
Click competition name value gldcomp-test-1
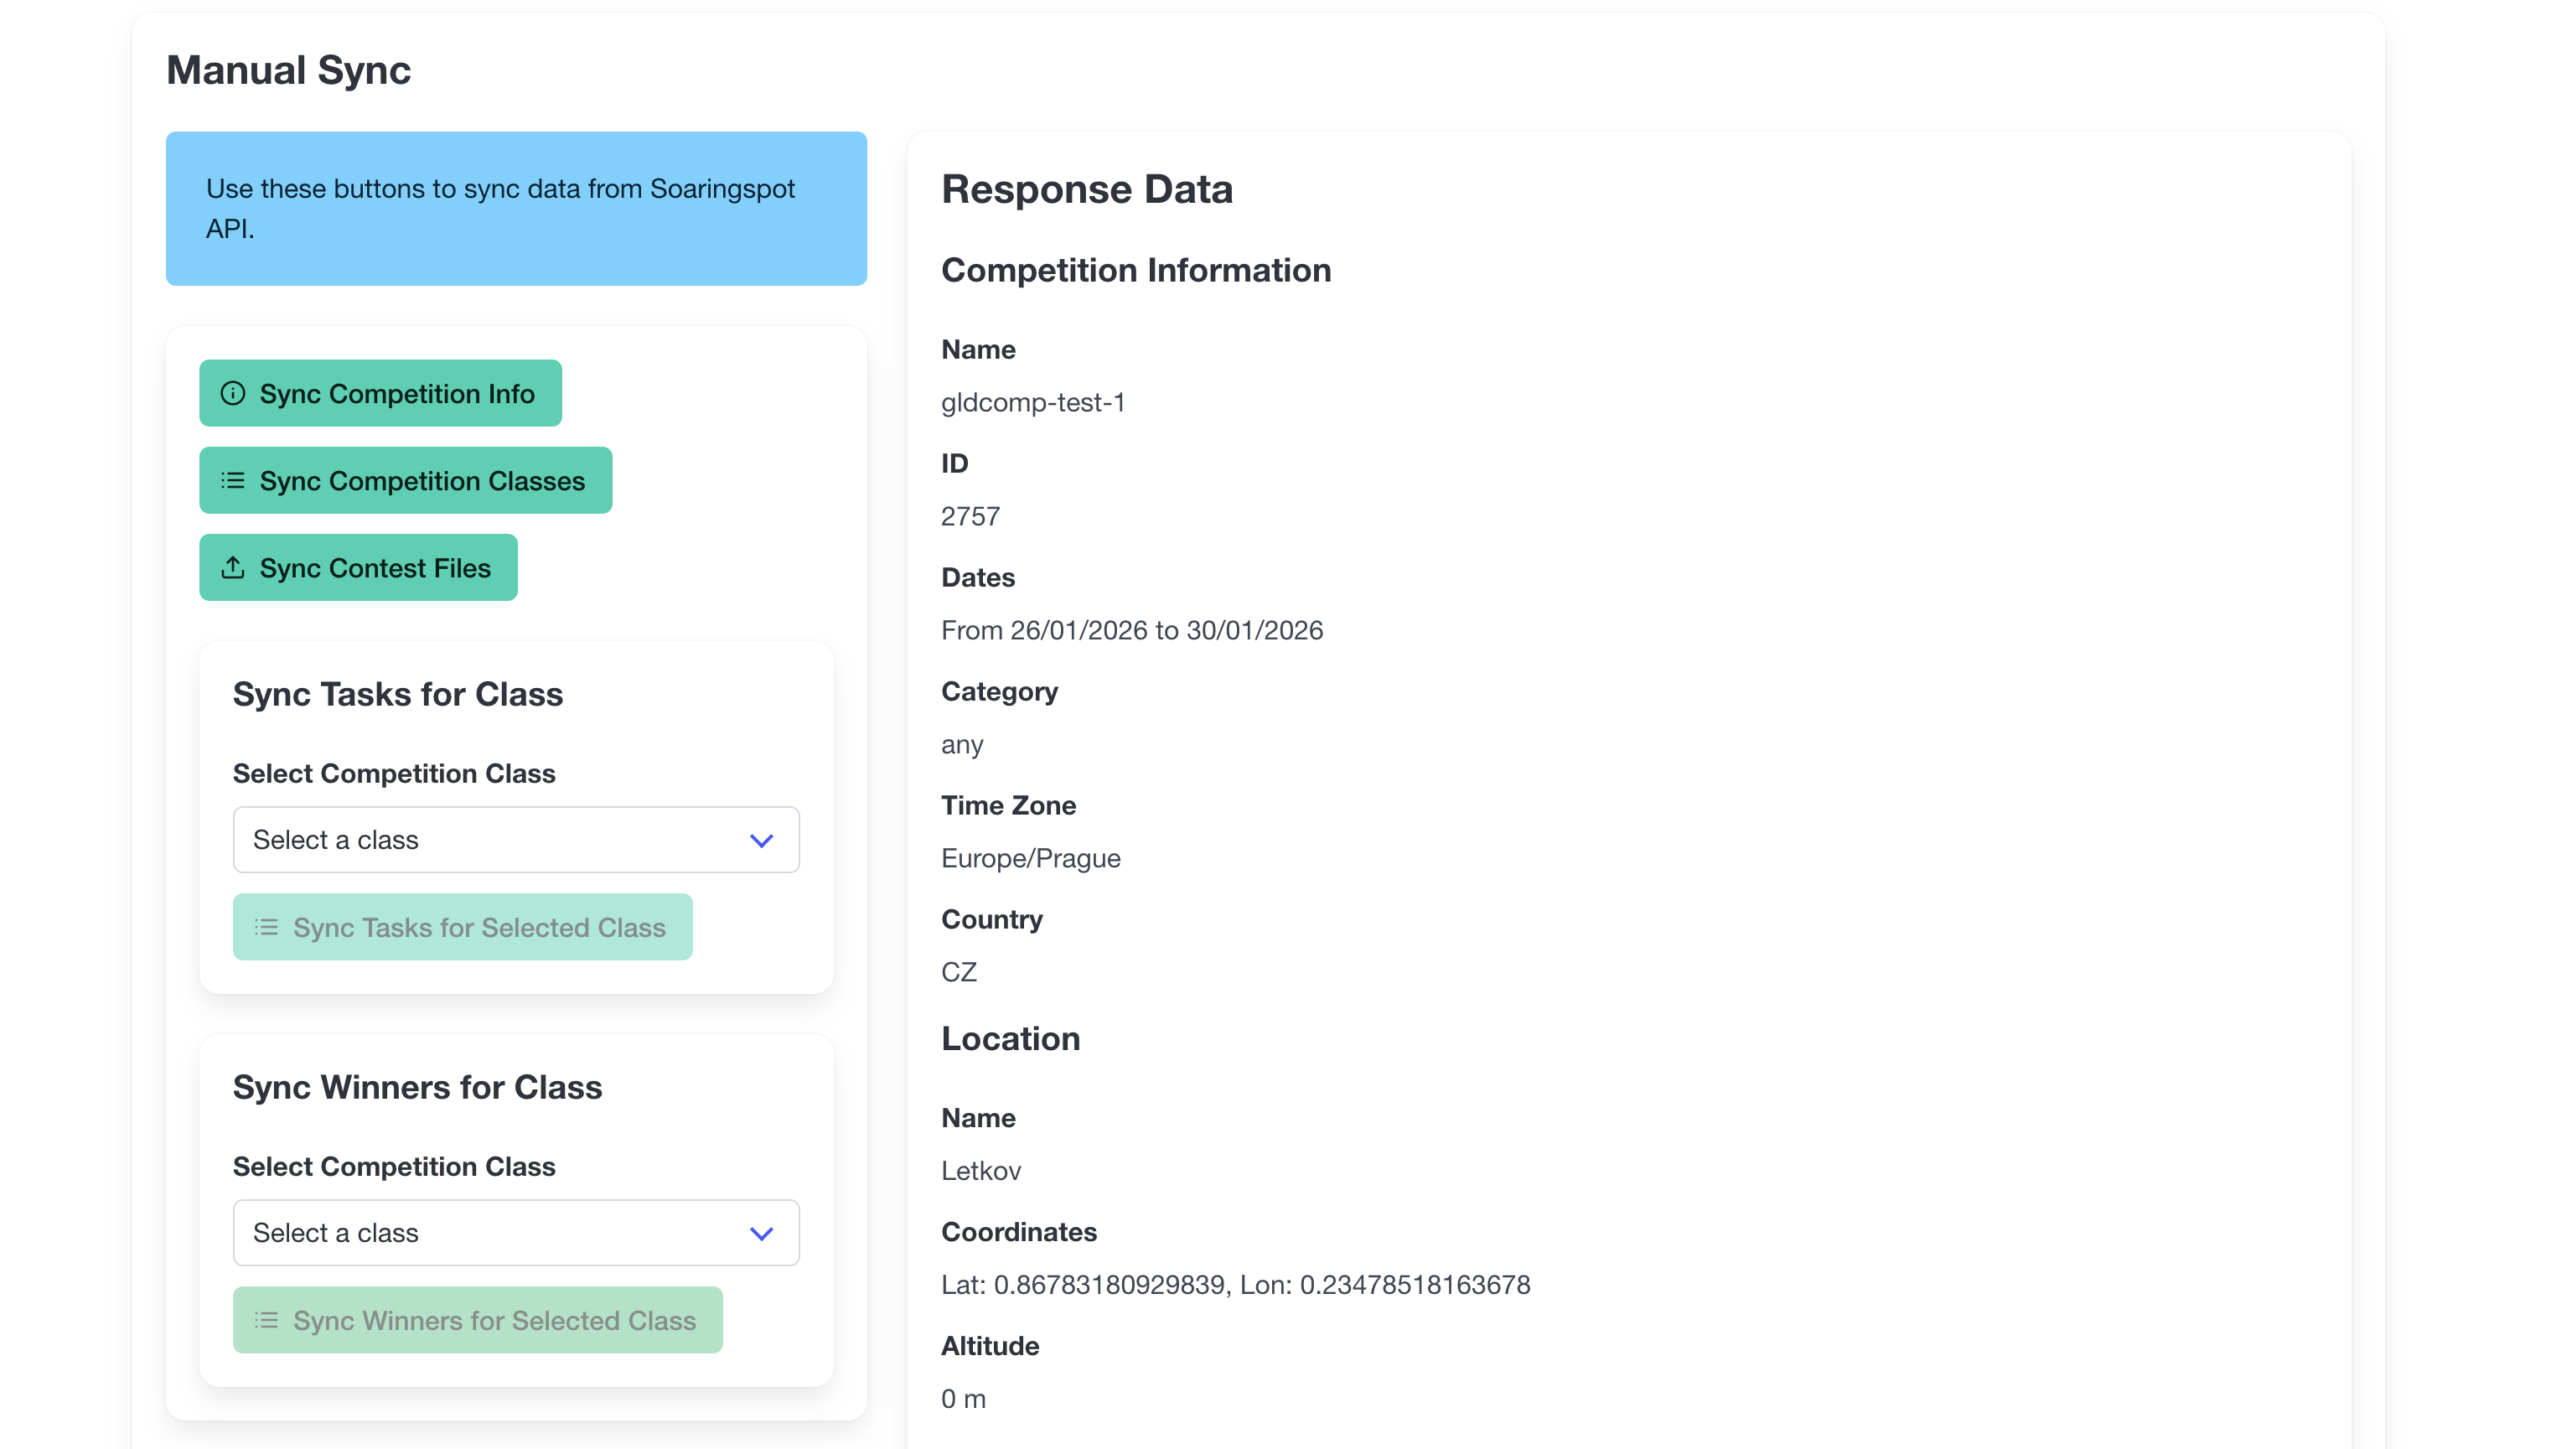tap(1033, 402)
